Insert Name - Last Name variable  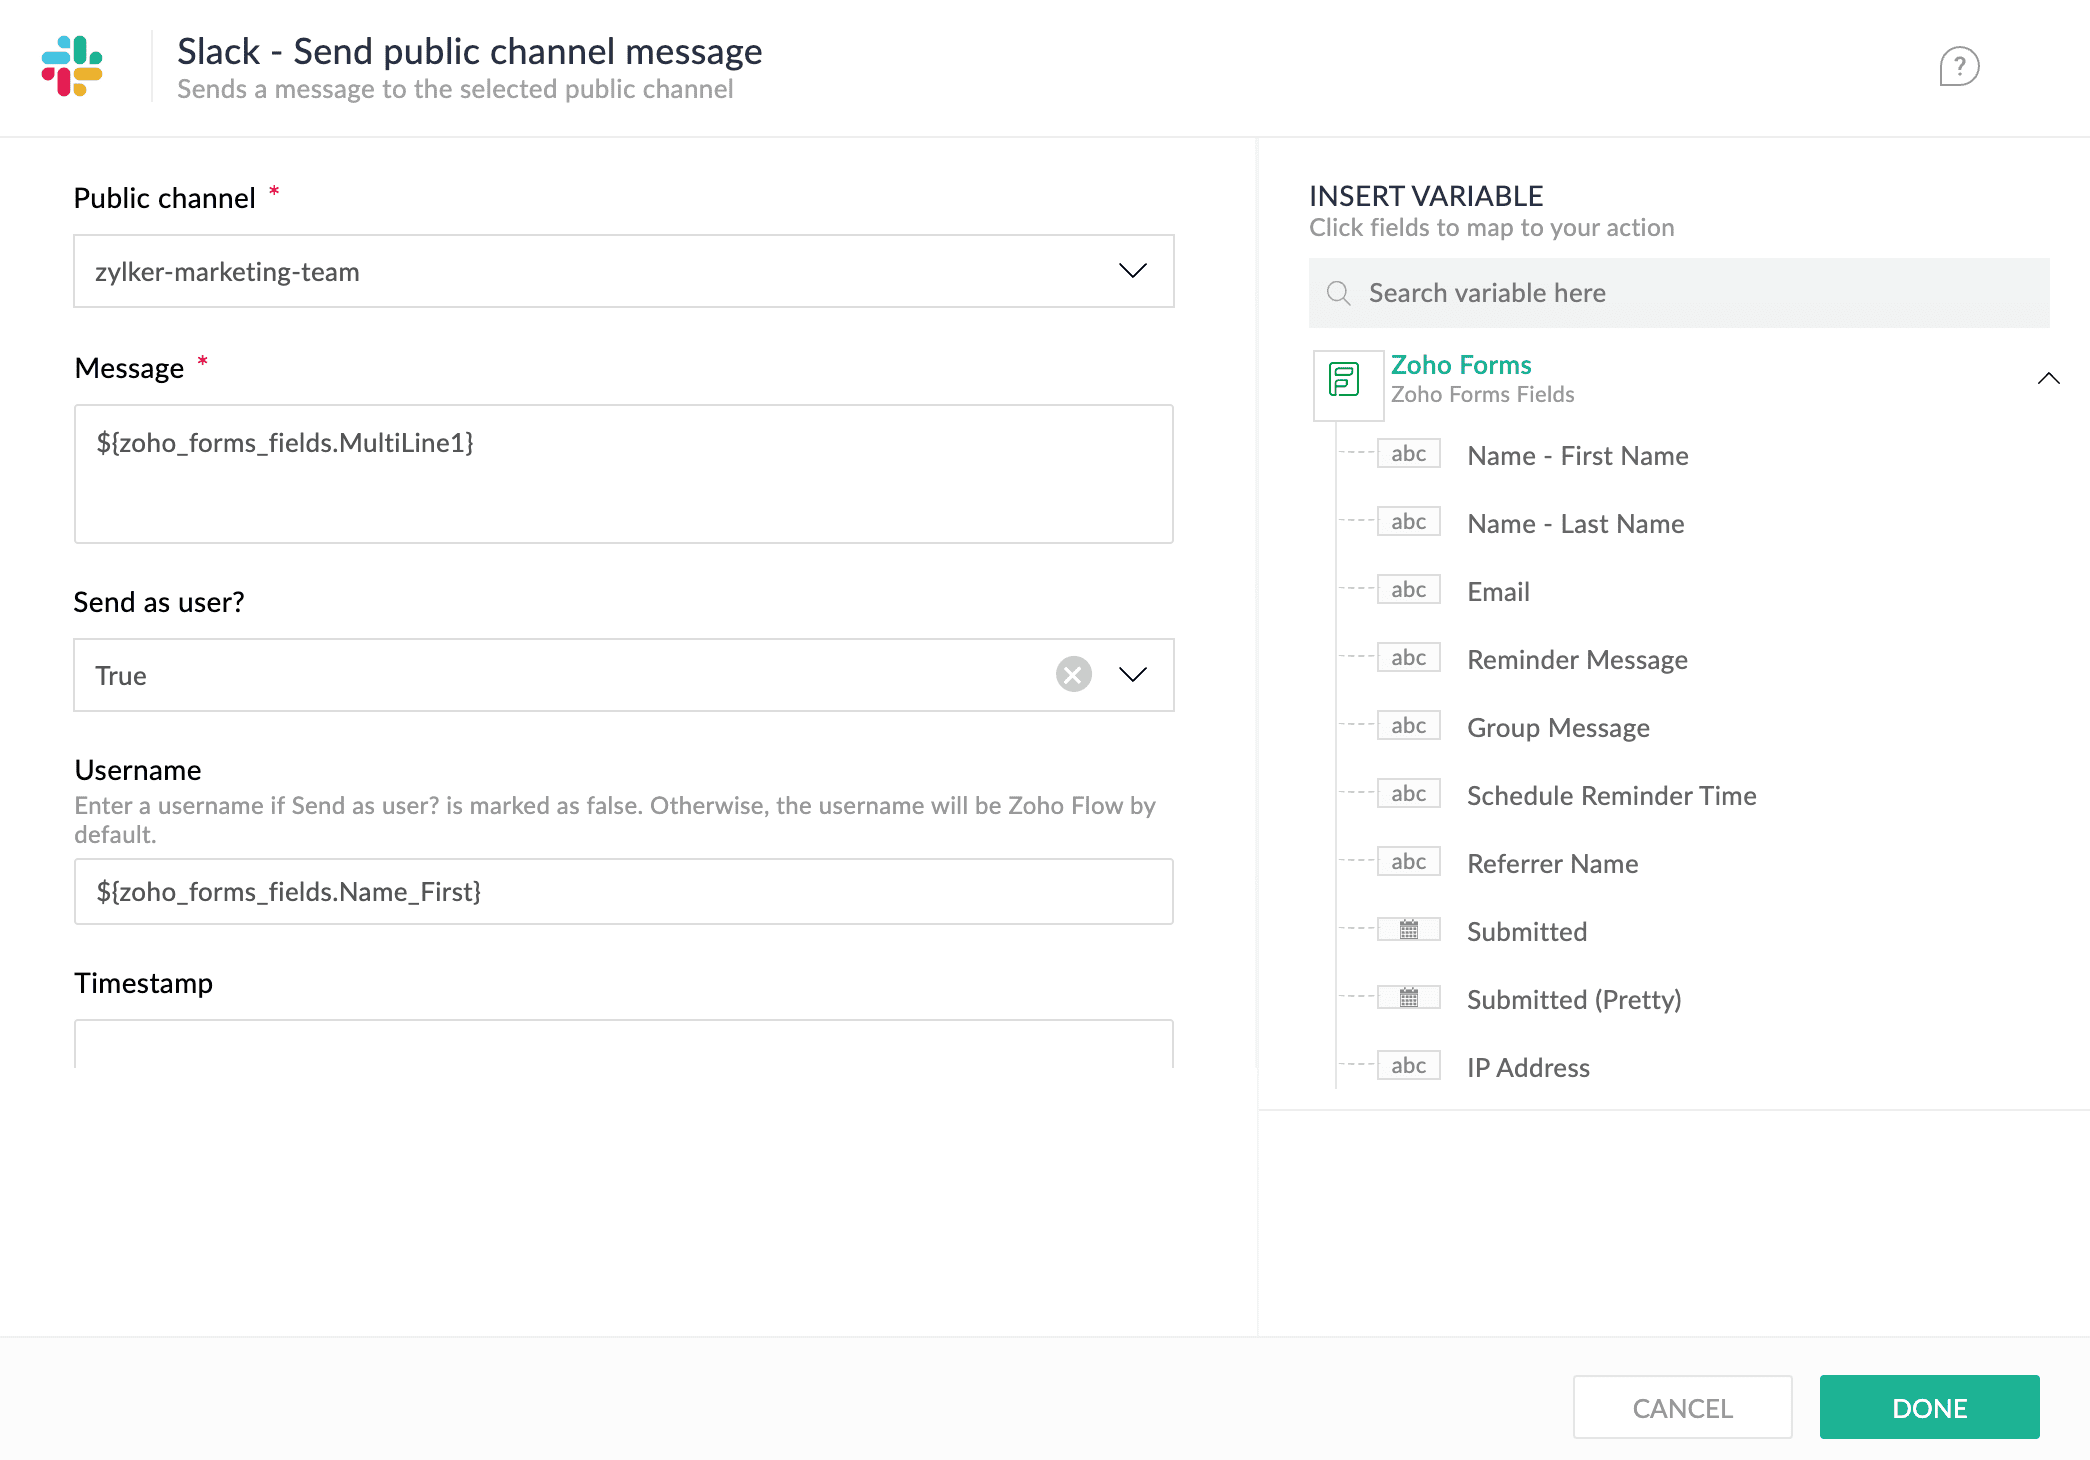click(1575, 524)
